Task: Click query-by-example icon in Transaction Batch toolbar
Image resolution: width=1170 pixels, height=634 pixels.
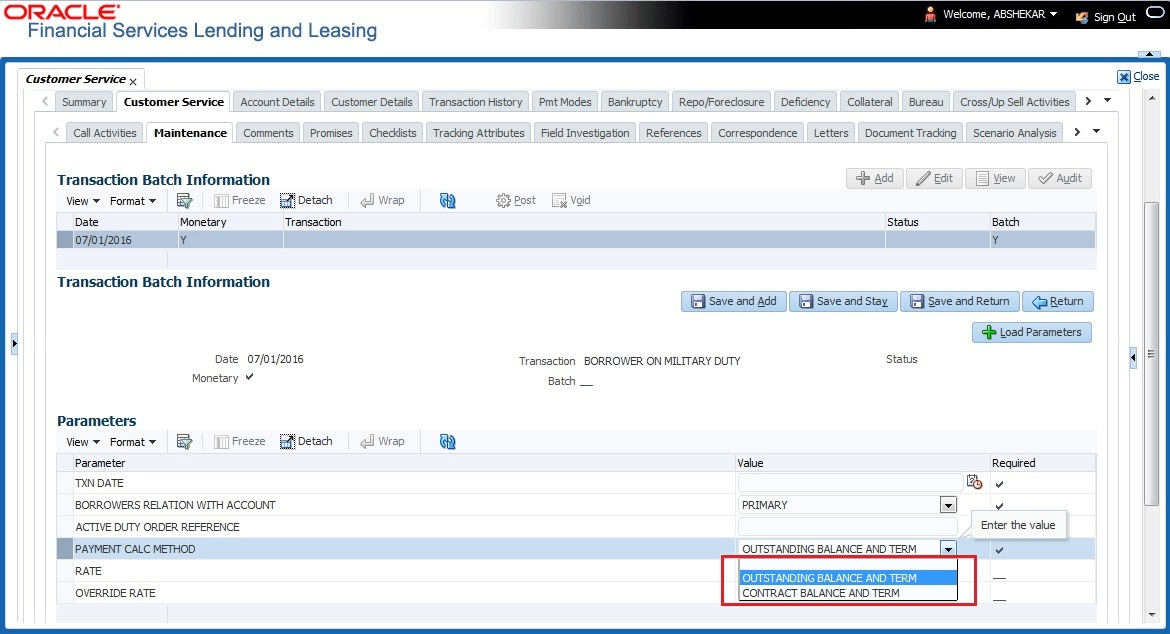Action: pyautogui.click(x=184, y=200)
